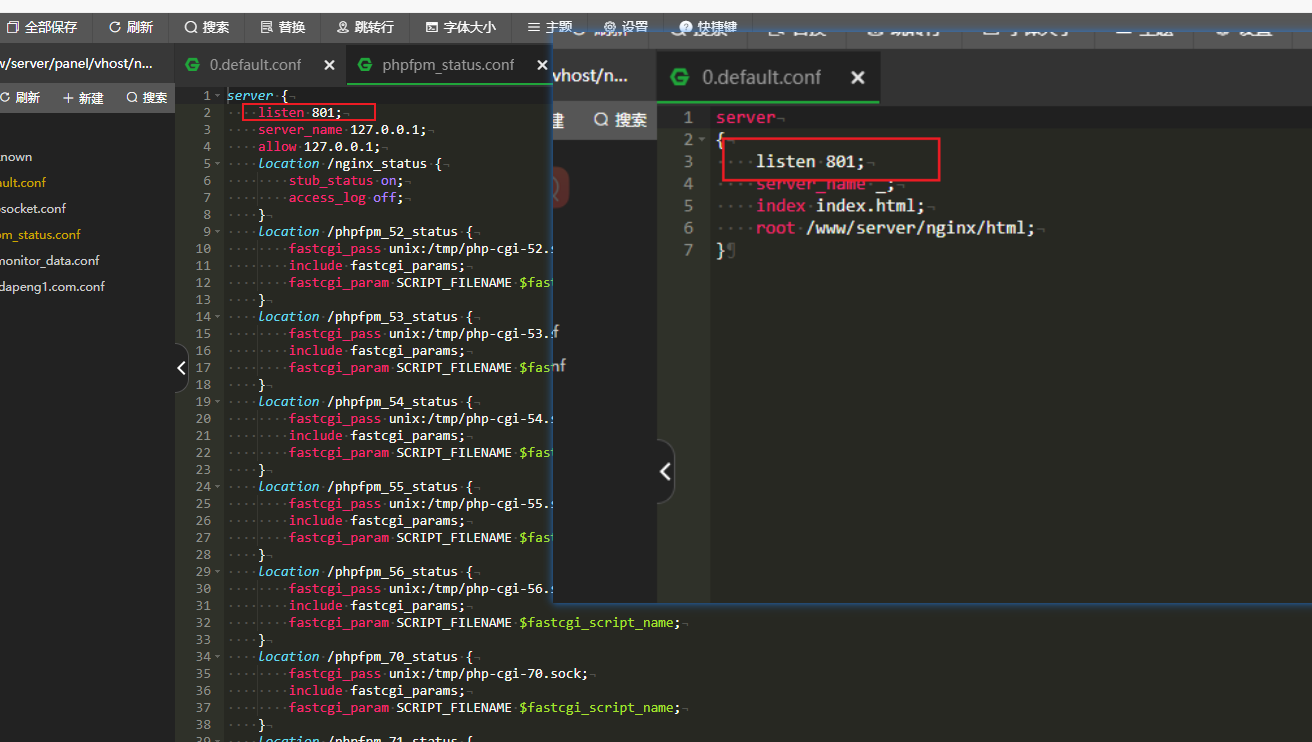
Task: Open monitor_data.conf in the file list
Action: pos(50,260)
